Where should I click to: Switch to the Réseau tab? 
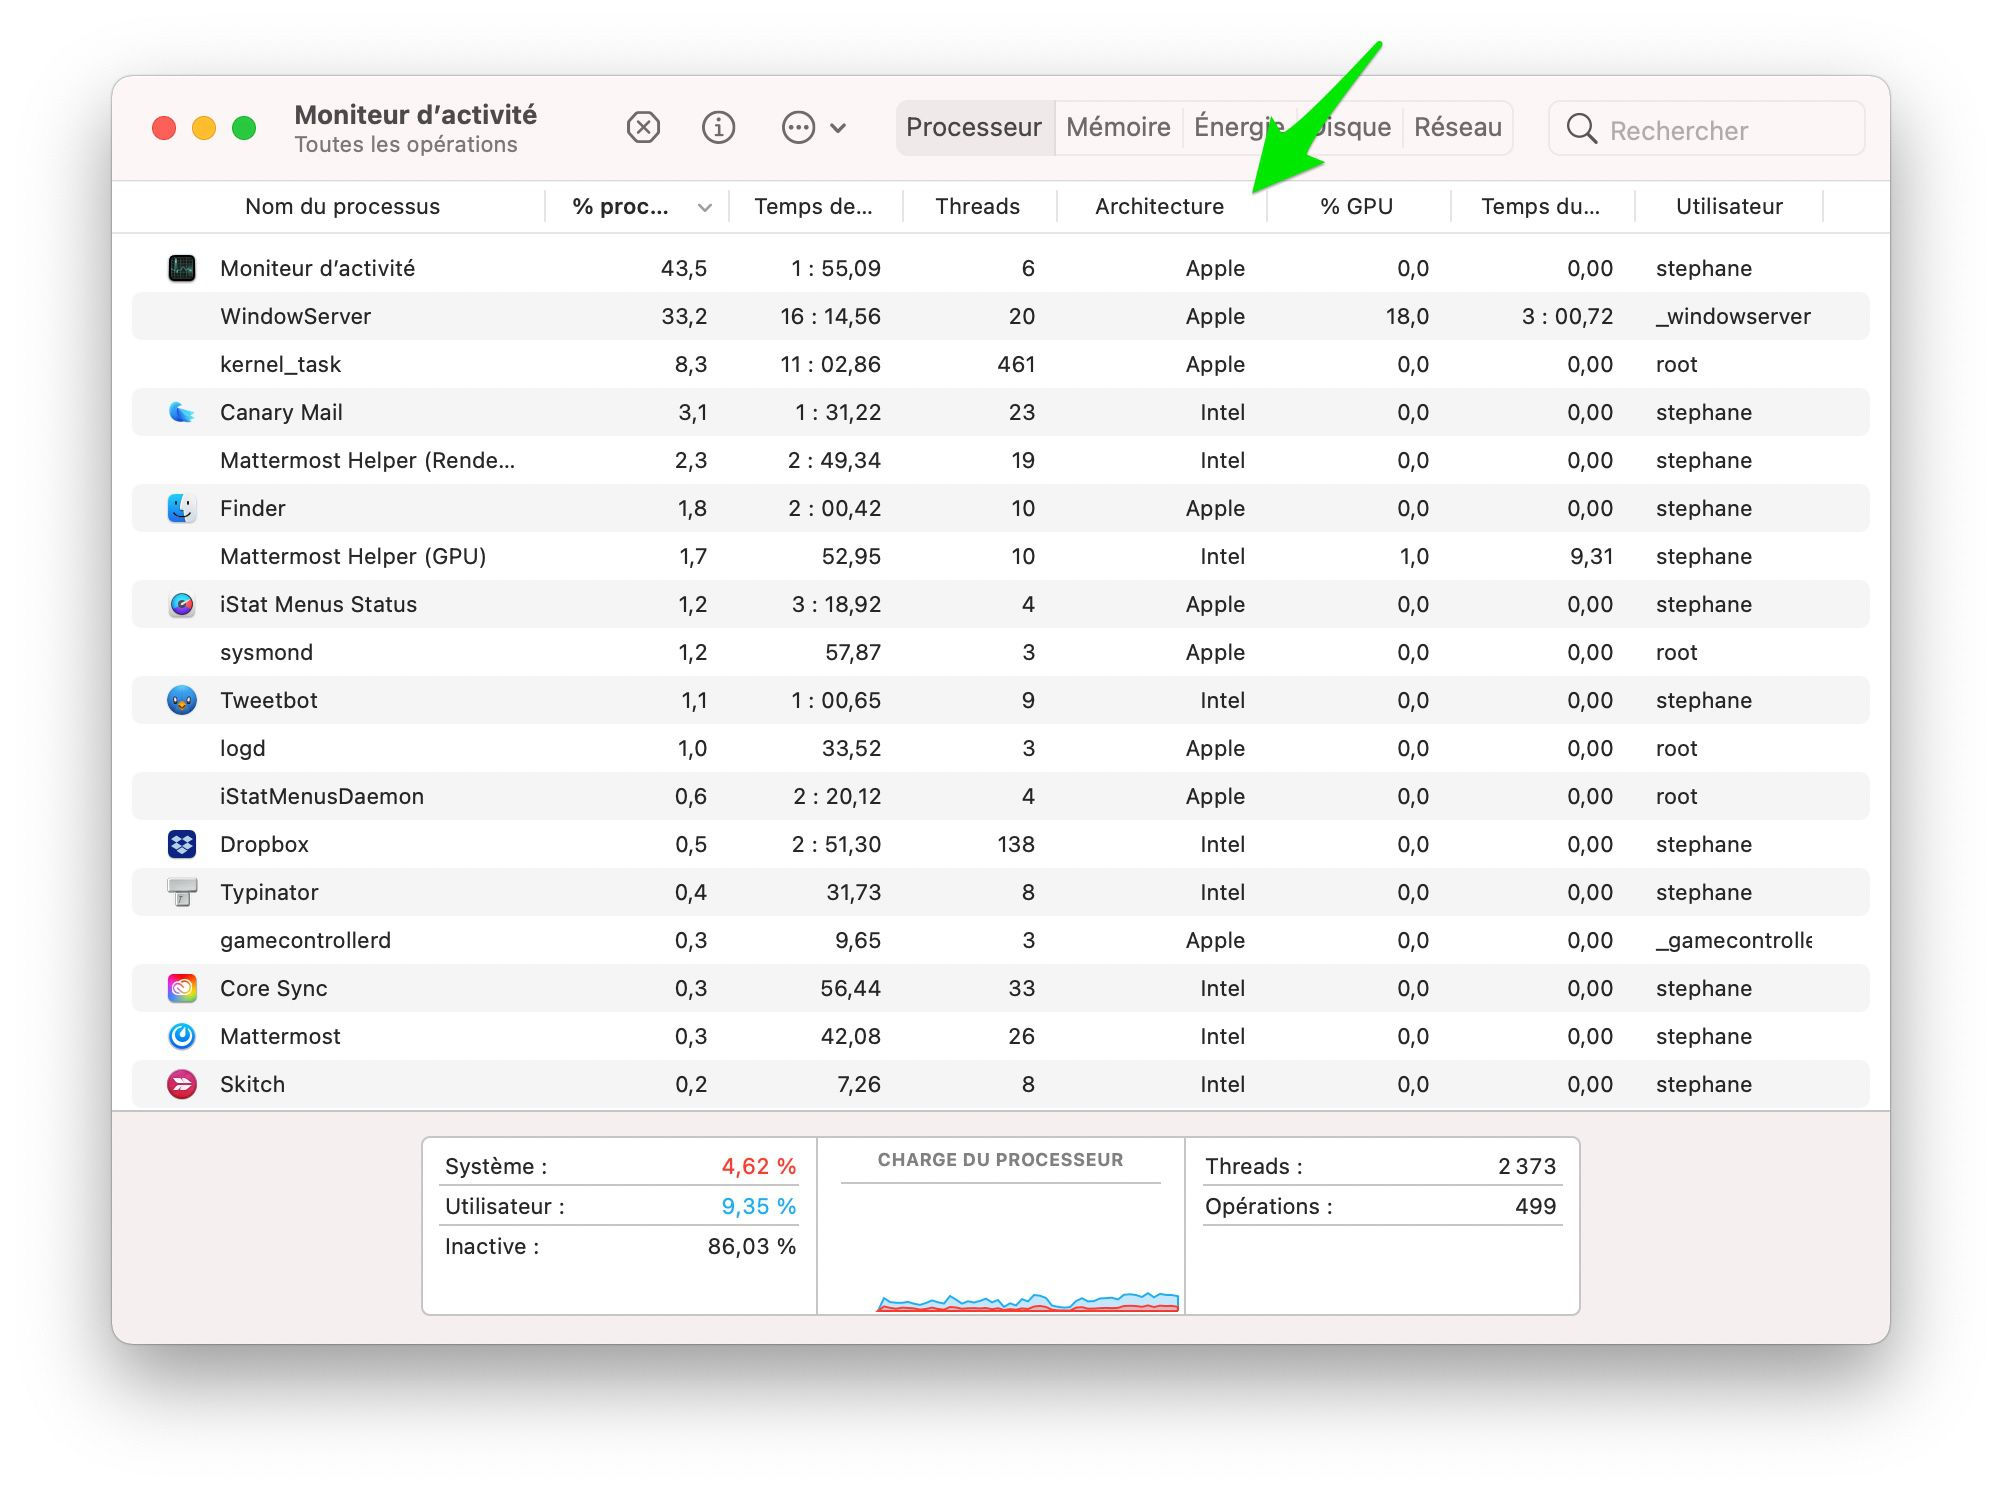pos(1458,128)
